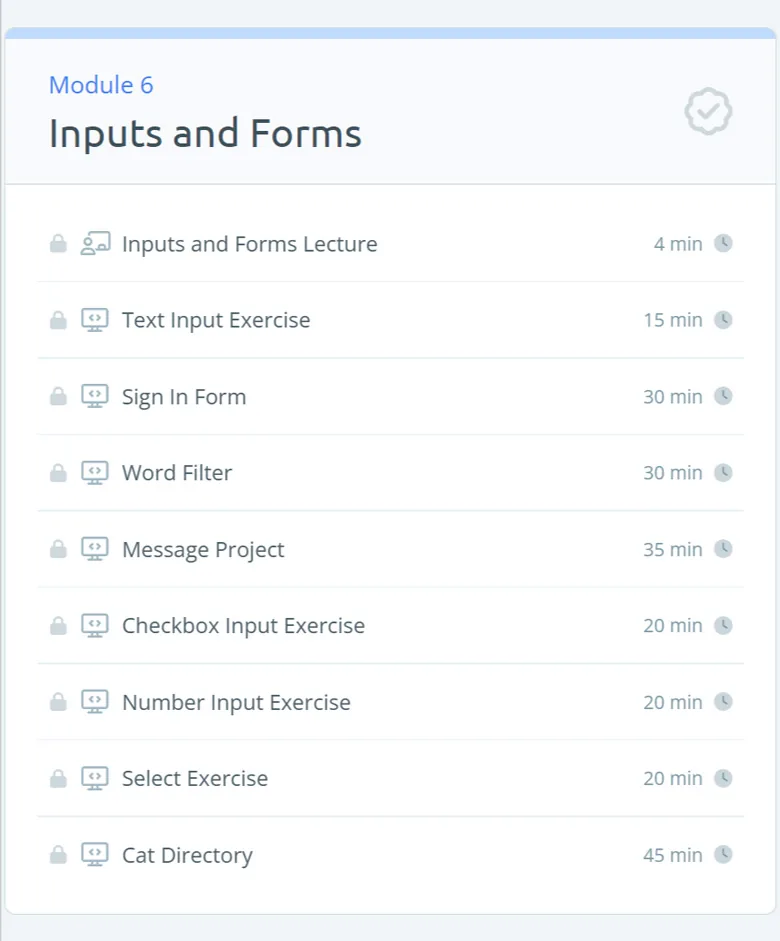
Task: Open the Sign In Form exercise
Action: [x=391, y=397]
